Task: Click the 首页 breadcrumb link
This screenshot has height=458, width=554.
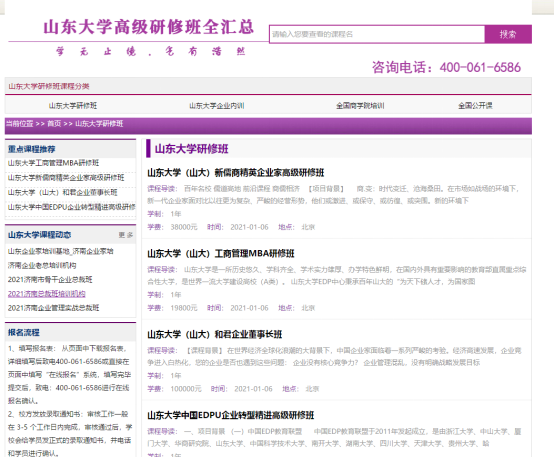Action: tap(54, 124)
